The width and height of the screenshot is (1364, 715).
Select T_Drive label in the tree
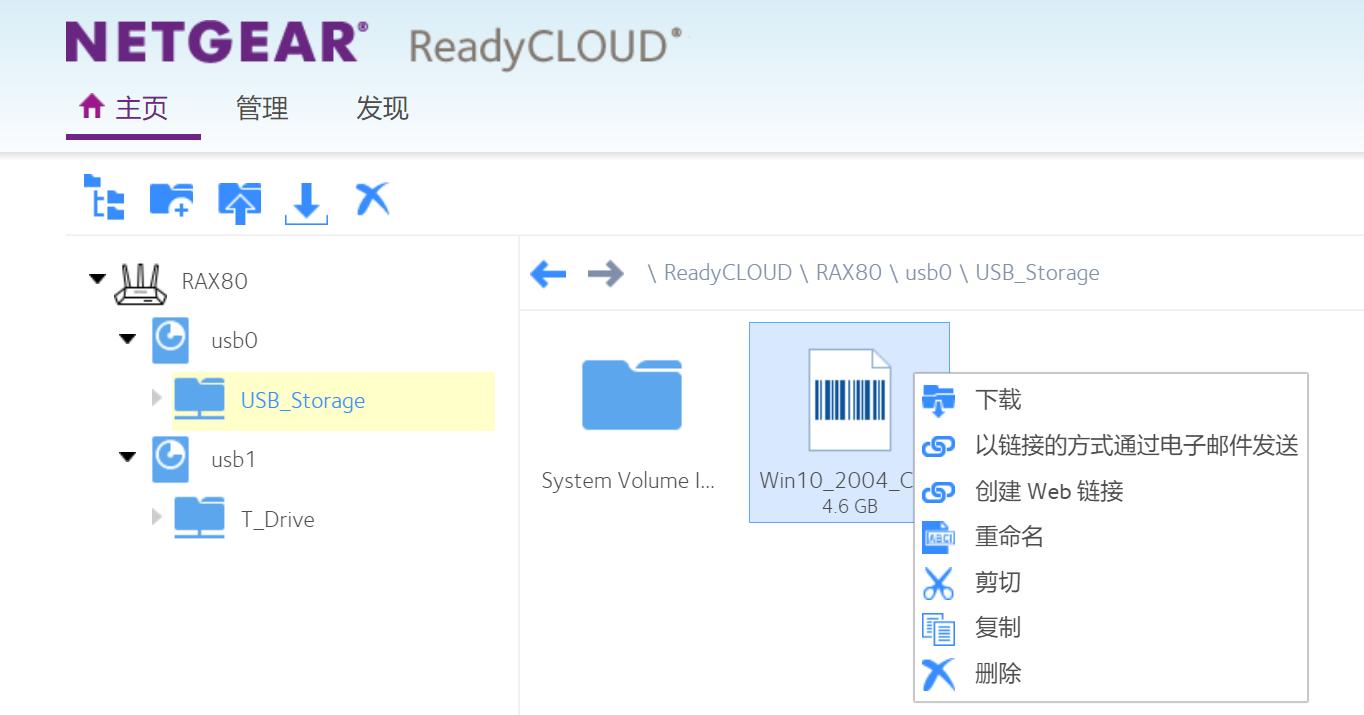tap(278, 520)
